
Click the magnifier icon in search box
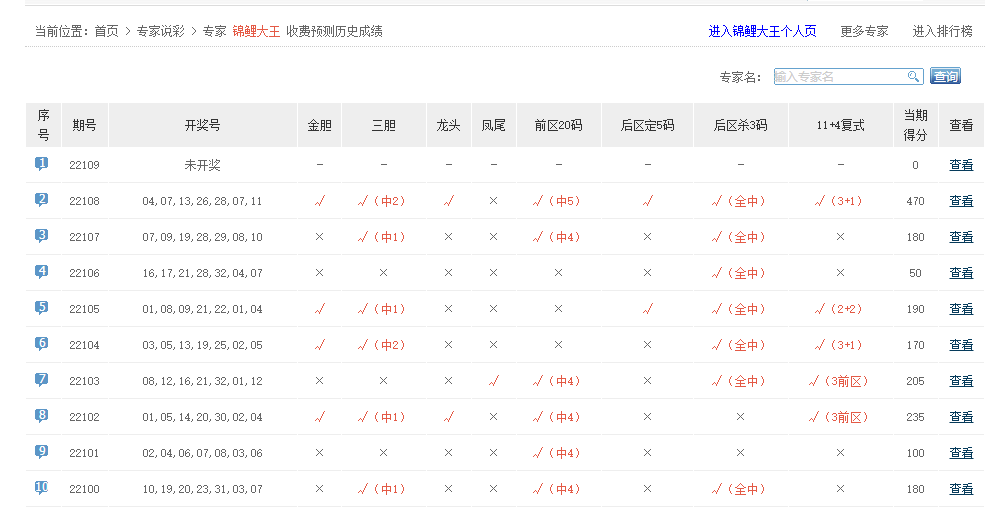pos(913,77)
